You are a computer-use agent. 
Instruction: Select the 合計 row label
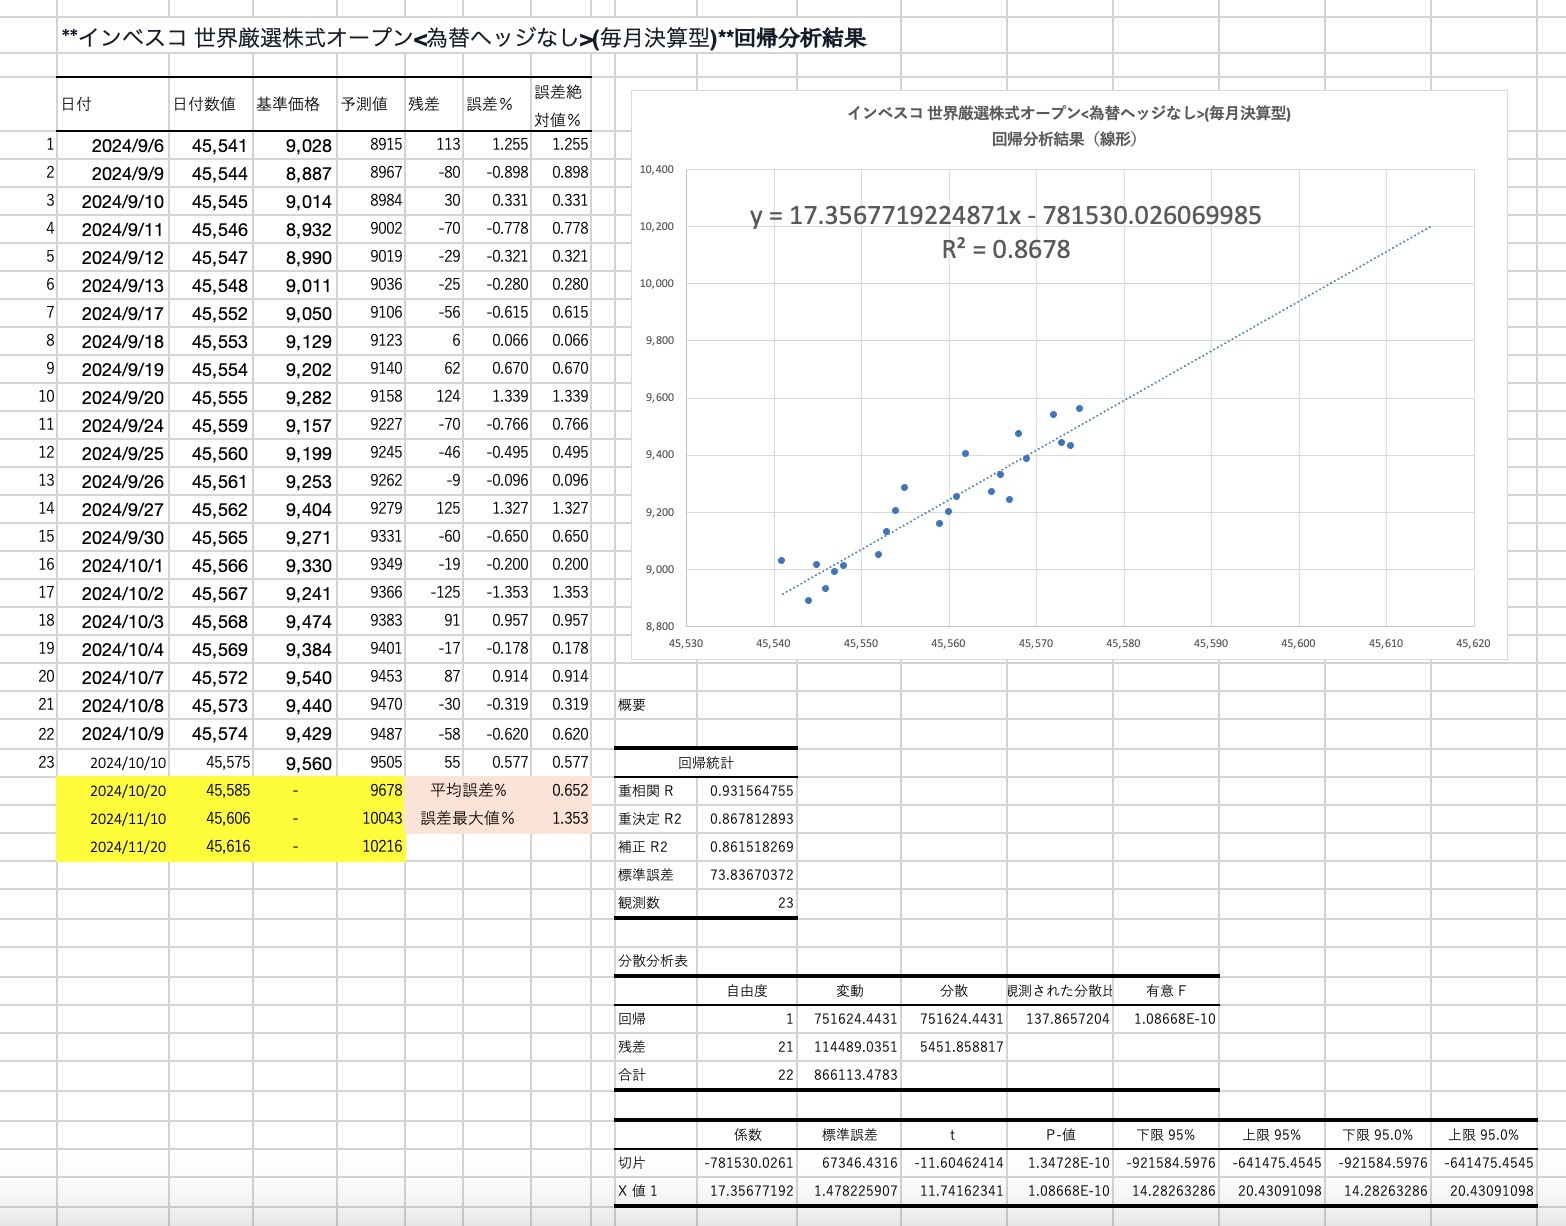632,1075
